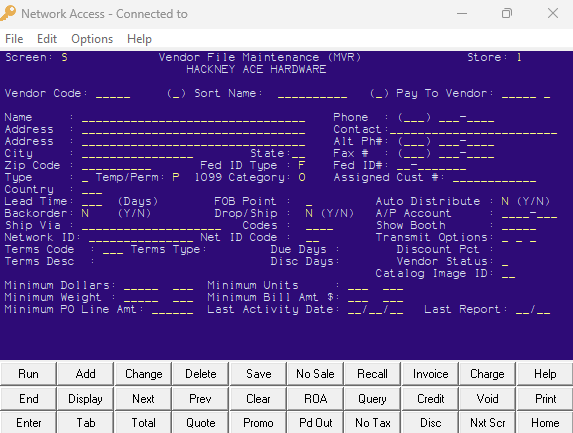Click the Vendor Code field
573x433 pixels.
tap(113, 94)
